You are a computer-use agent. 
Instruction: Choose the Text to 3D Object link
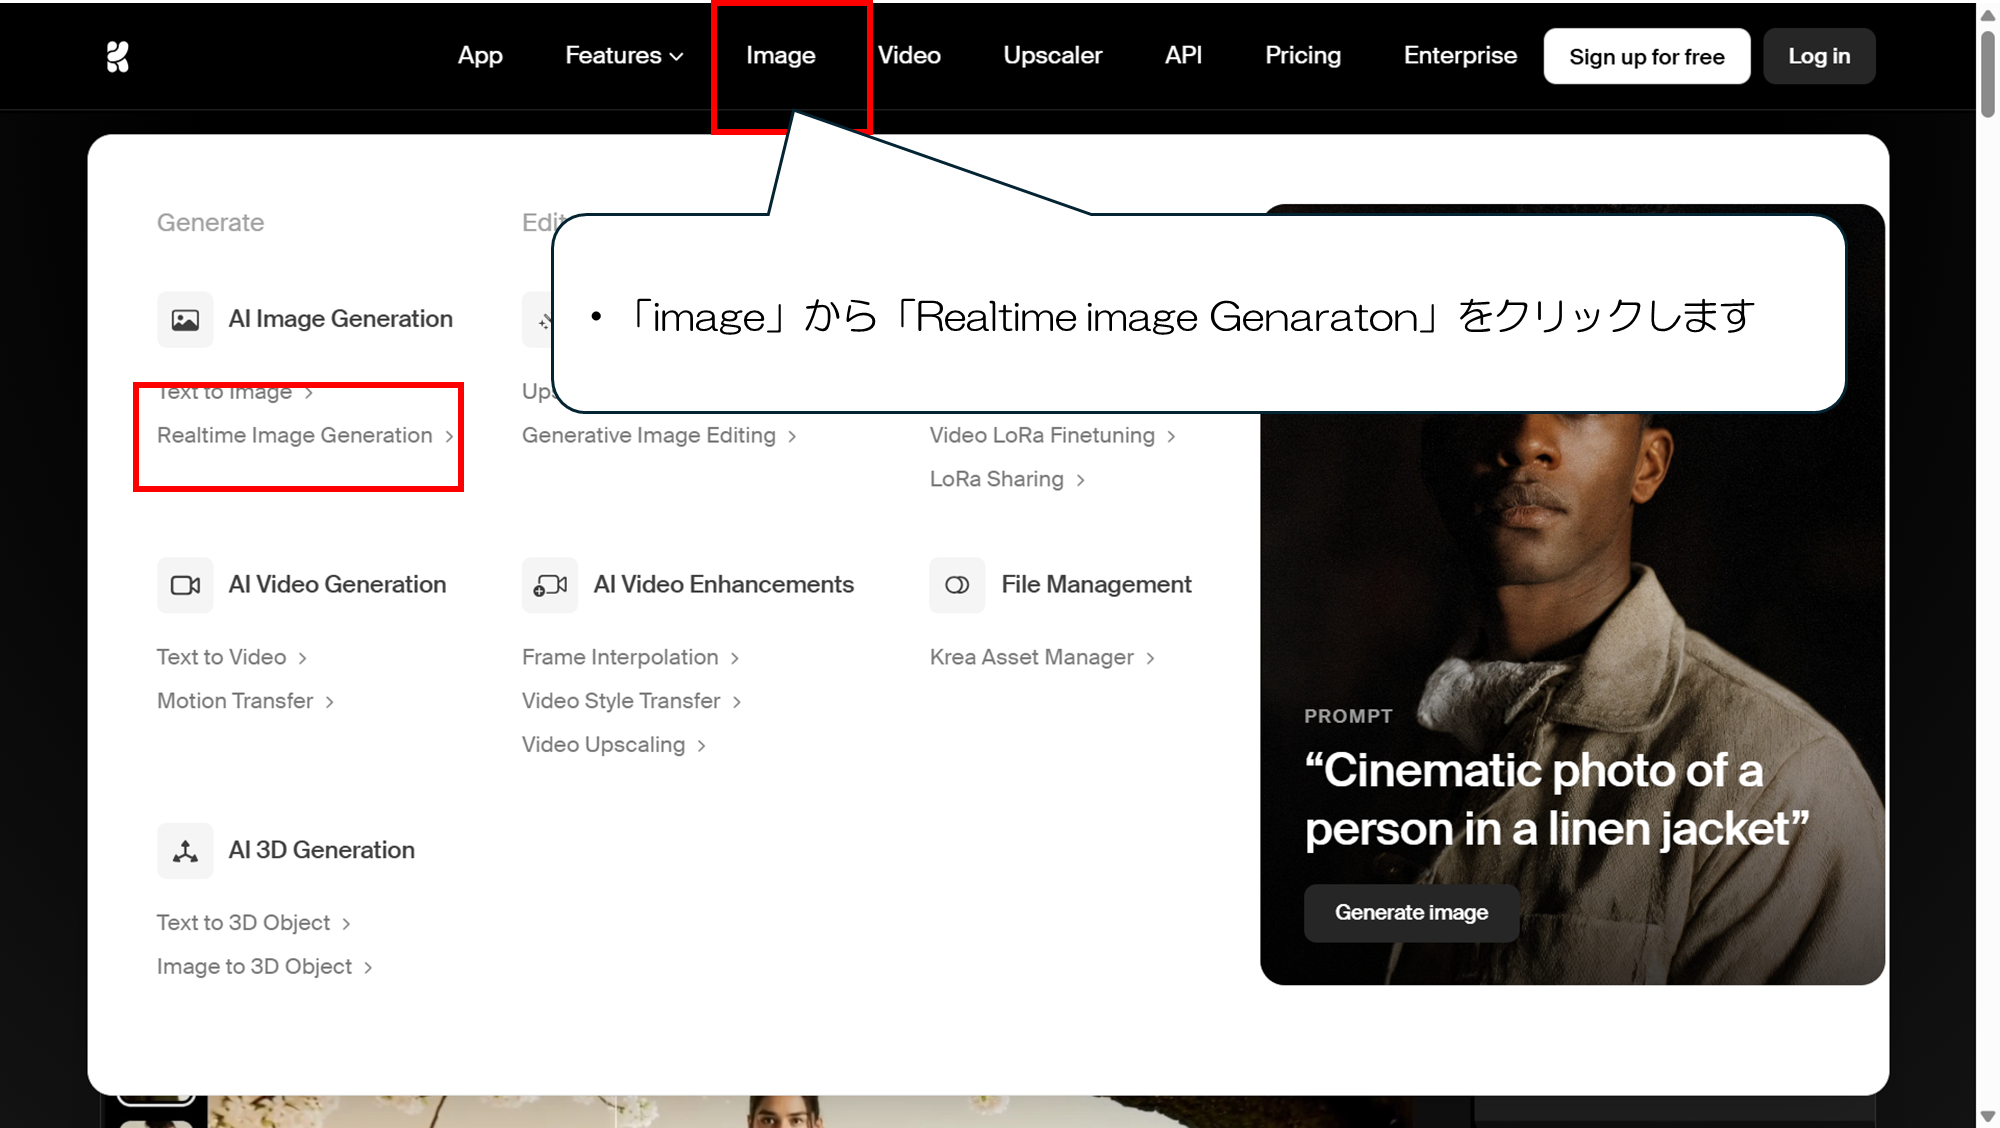coord(243,923)
